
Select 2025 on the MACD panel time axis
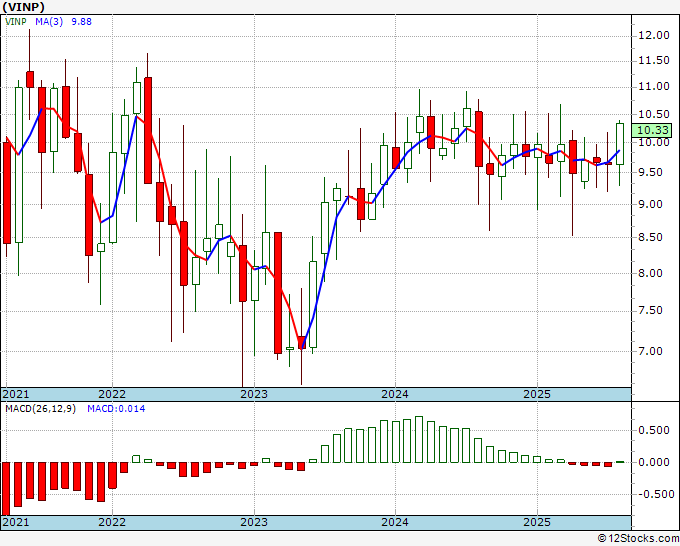[x=537, y=522]
